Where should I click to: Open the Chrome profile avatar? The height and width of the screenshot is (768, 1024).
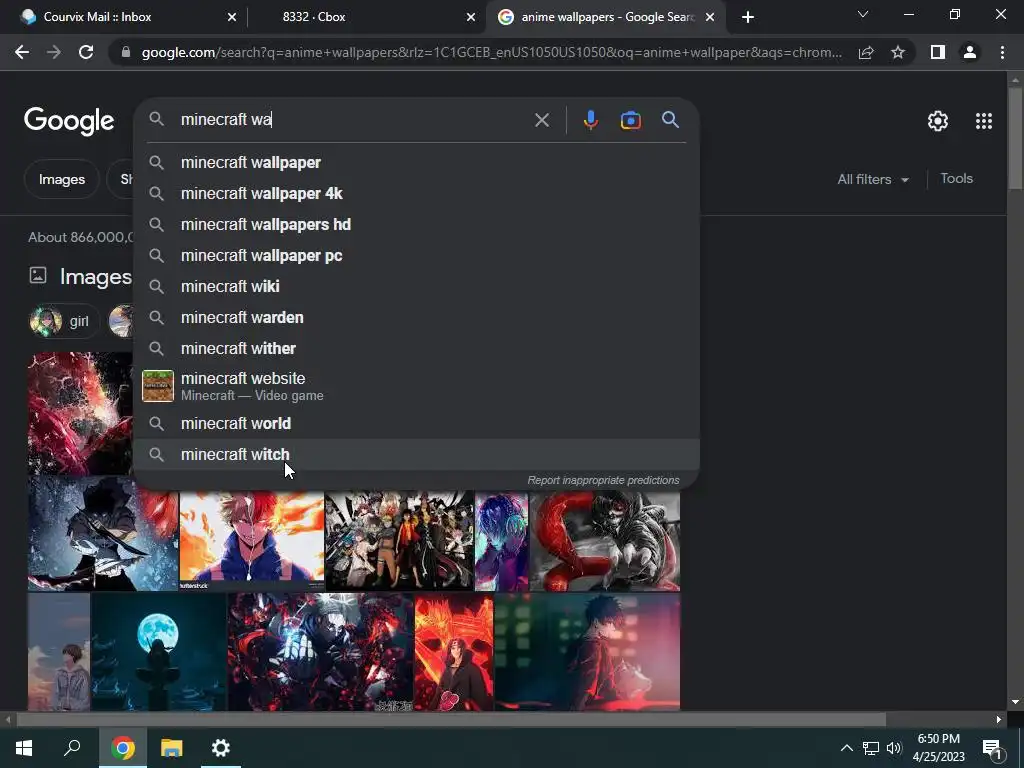970,52
